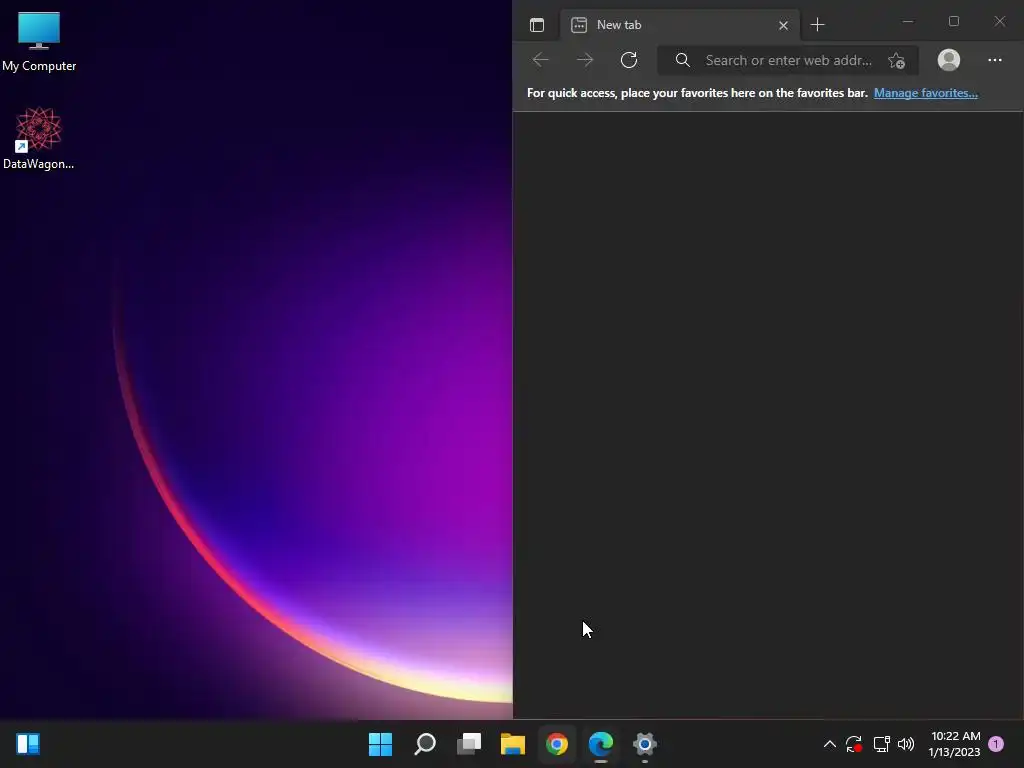The height and width of the screenshot is (768, 1024).
Task: Open Task View on taskbar
Action: pyautogui.click(x=469, y=744)
